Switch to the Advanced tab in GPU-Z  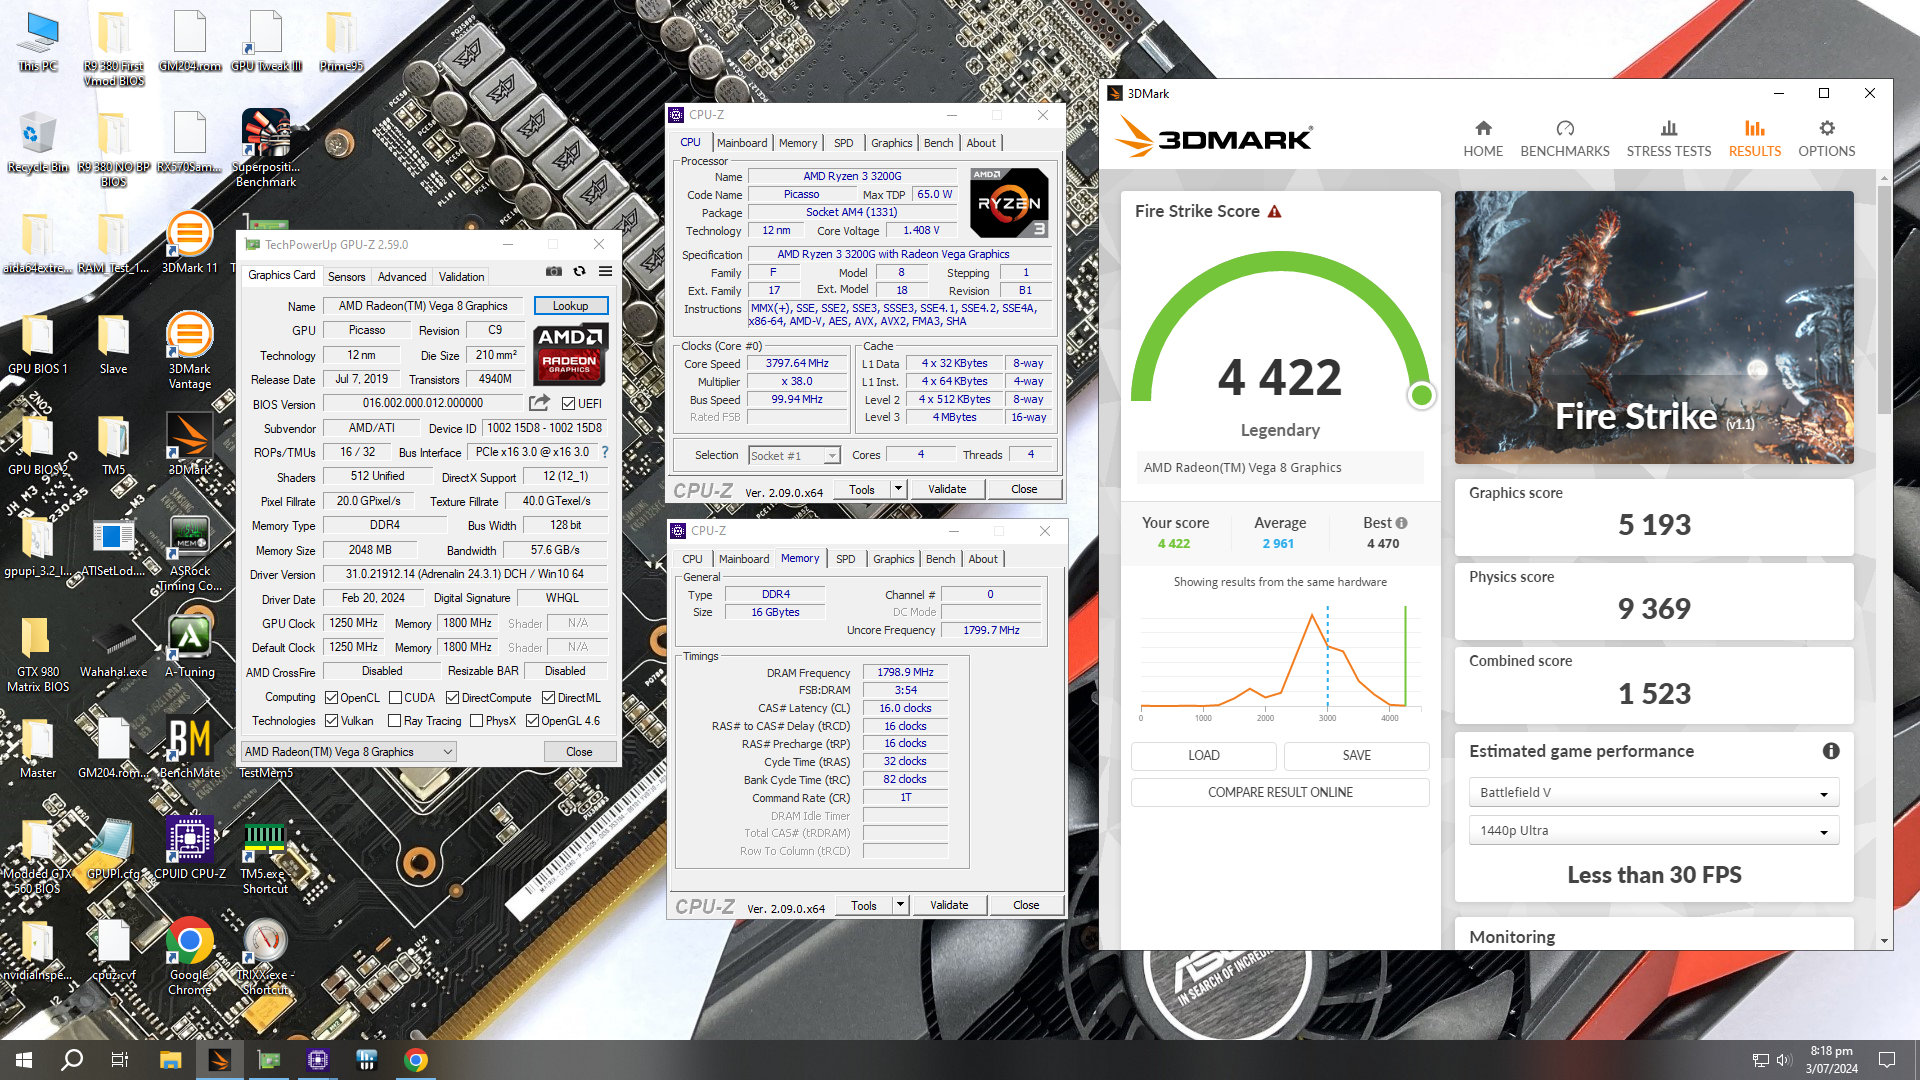point(401,277)
